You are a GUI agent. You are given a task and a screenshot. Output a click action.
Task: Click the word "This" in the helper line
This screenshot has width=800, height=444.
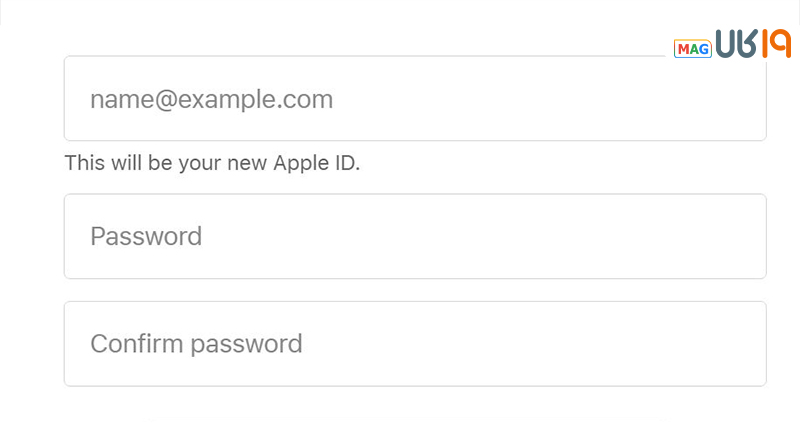[x=84, y=163]
